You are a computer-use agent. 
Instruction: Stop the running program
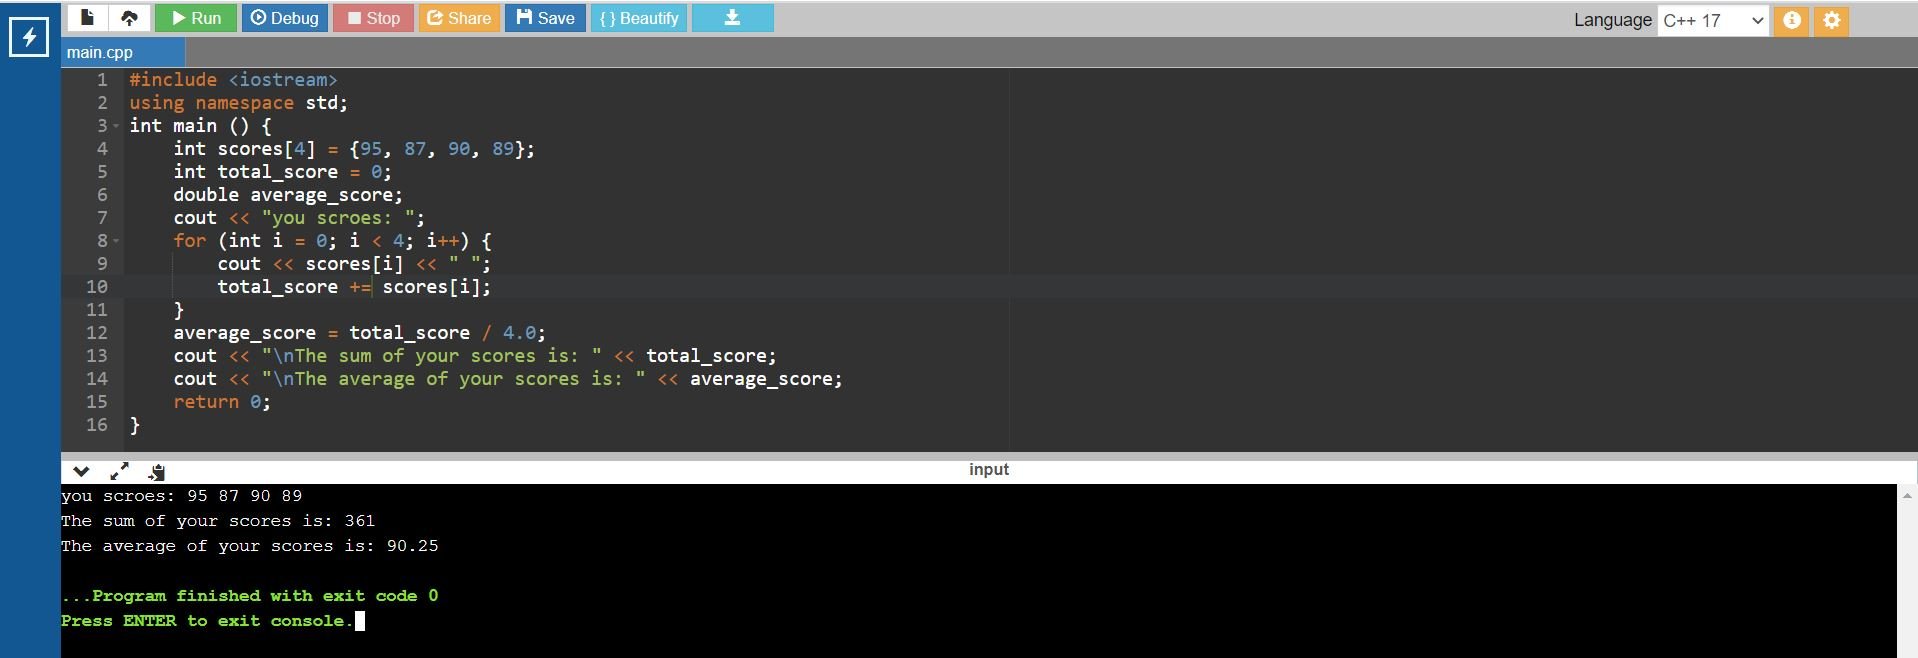pos(373,18)
